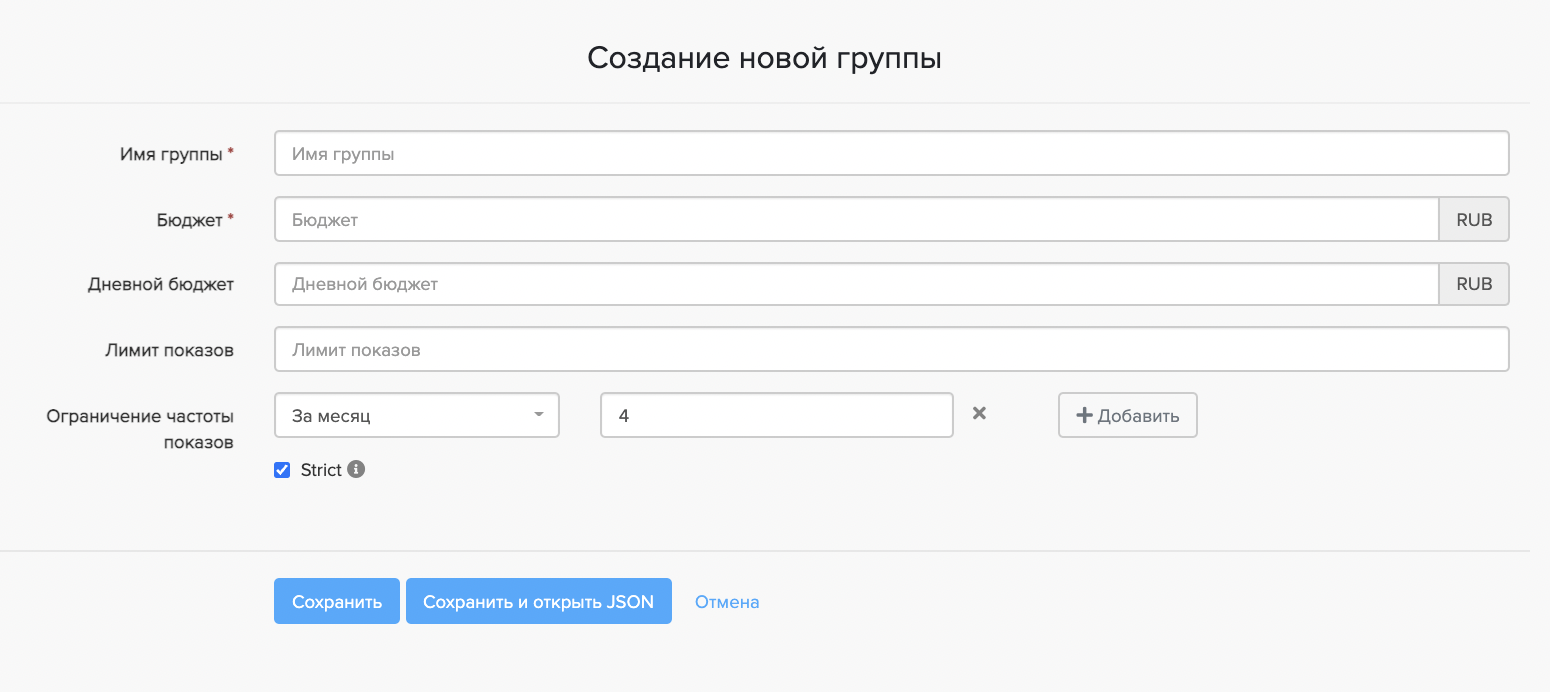Click the "Добавить" button
Image resolution: width=1550 pixels, height=692 pixels.
click(x=1127, y=415)
